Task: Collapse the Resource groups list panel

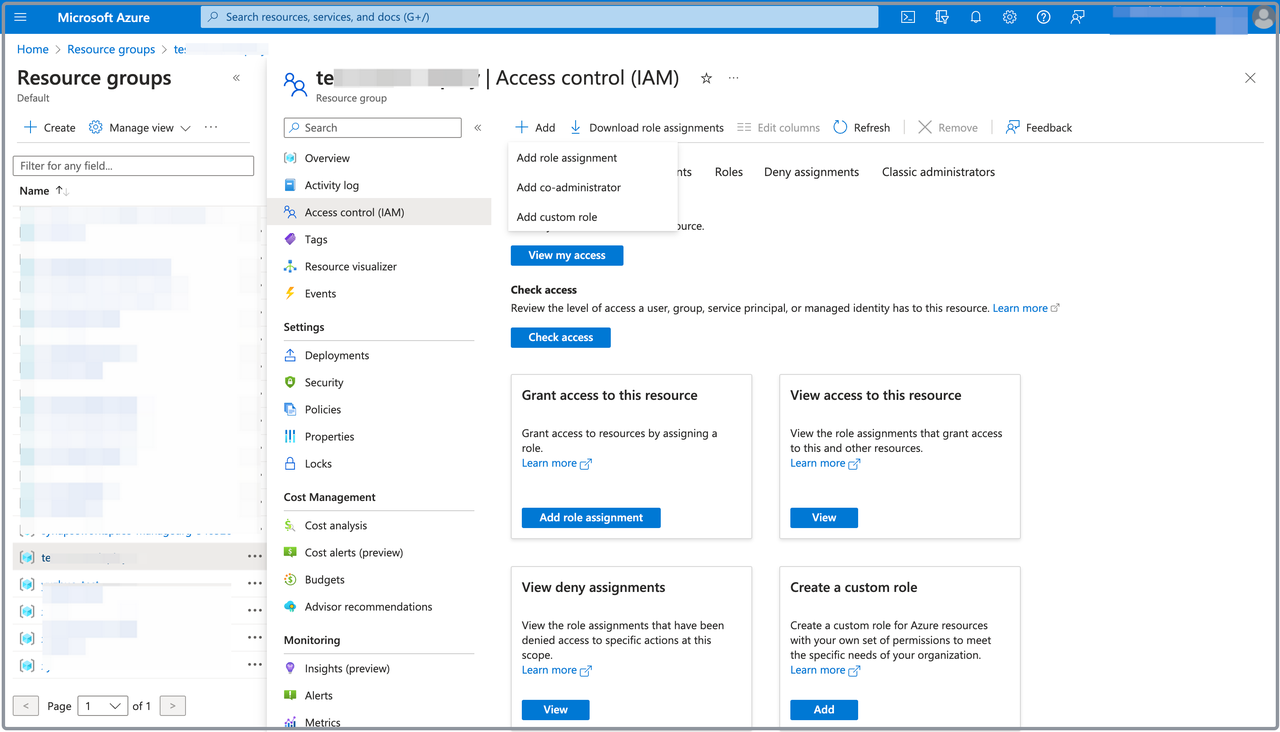Action: [237, 78]
